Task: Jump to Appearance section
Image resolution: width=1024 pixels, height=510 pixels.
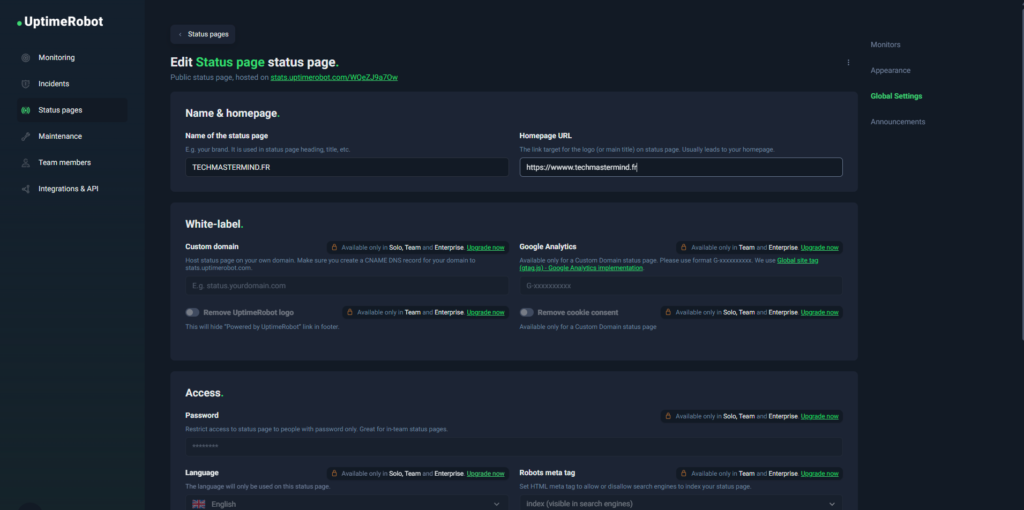Action: [x=890, y=71]
